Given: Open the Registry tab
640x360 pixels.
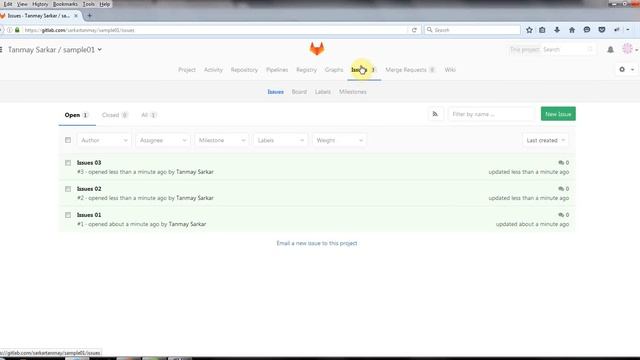Looking at the screenshot, I should click(x=307, y=70).
